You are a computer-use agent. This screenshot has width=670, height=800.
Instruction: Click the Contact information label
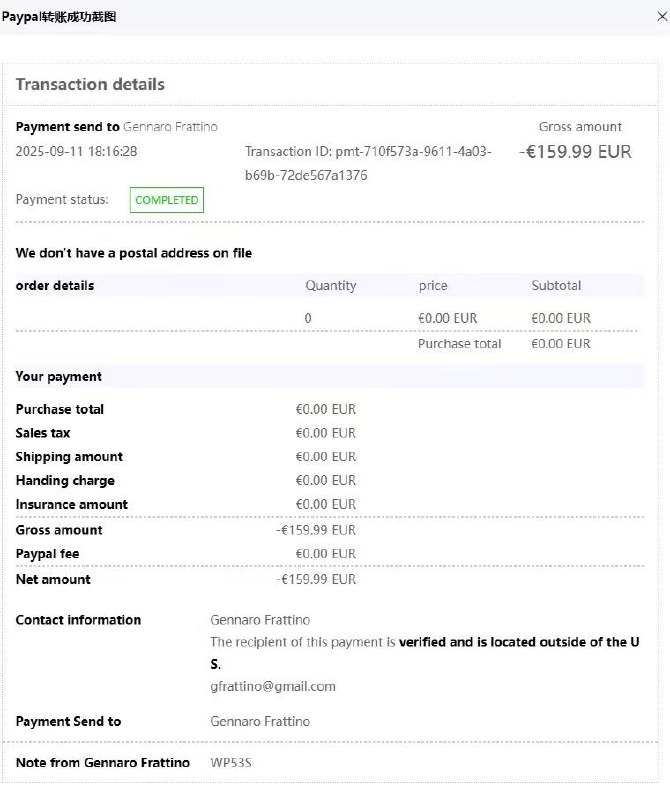pos(78,620)
